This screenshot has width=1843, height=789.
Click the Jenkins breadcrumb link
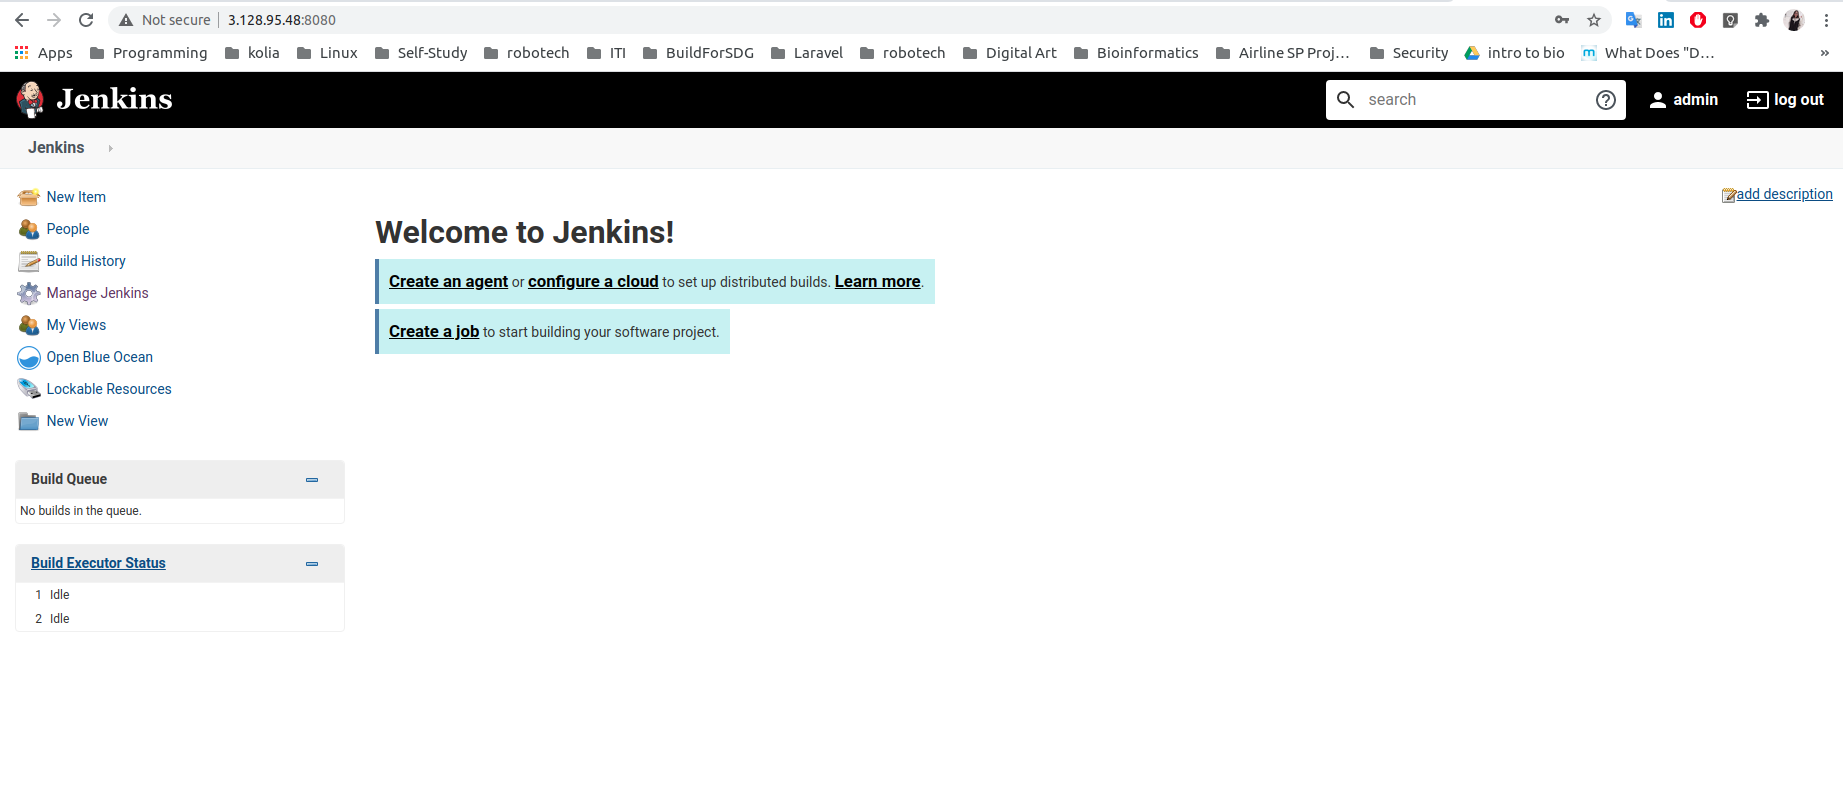click(56, 148)
